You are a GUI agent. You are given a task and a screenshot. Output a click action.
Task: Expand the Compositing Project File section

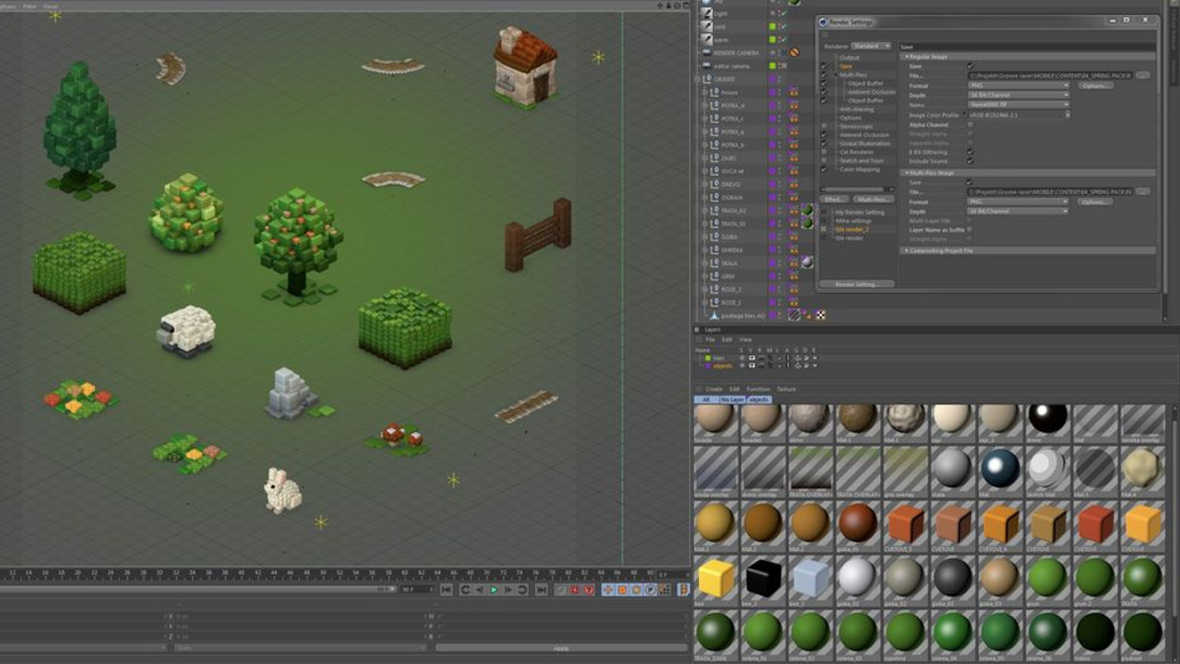coord(905,251)
